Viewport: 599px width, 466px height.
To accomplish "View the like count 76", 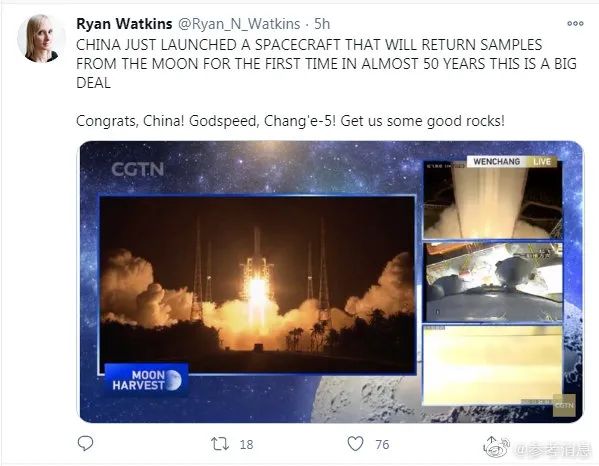I will [x=382, y=444].
